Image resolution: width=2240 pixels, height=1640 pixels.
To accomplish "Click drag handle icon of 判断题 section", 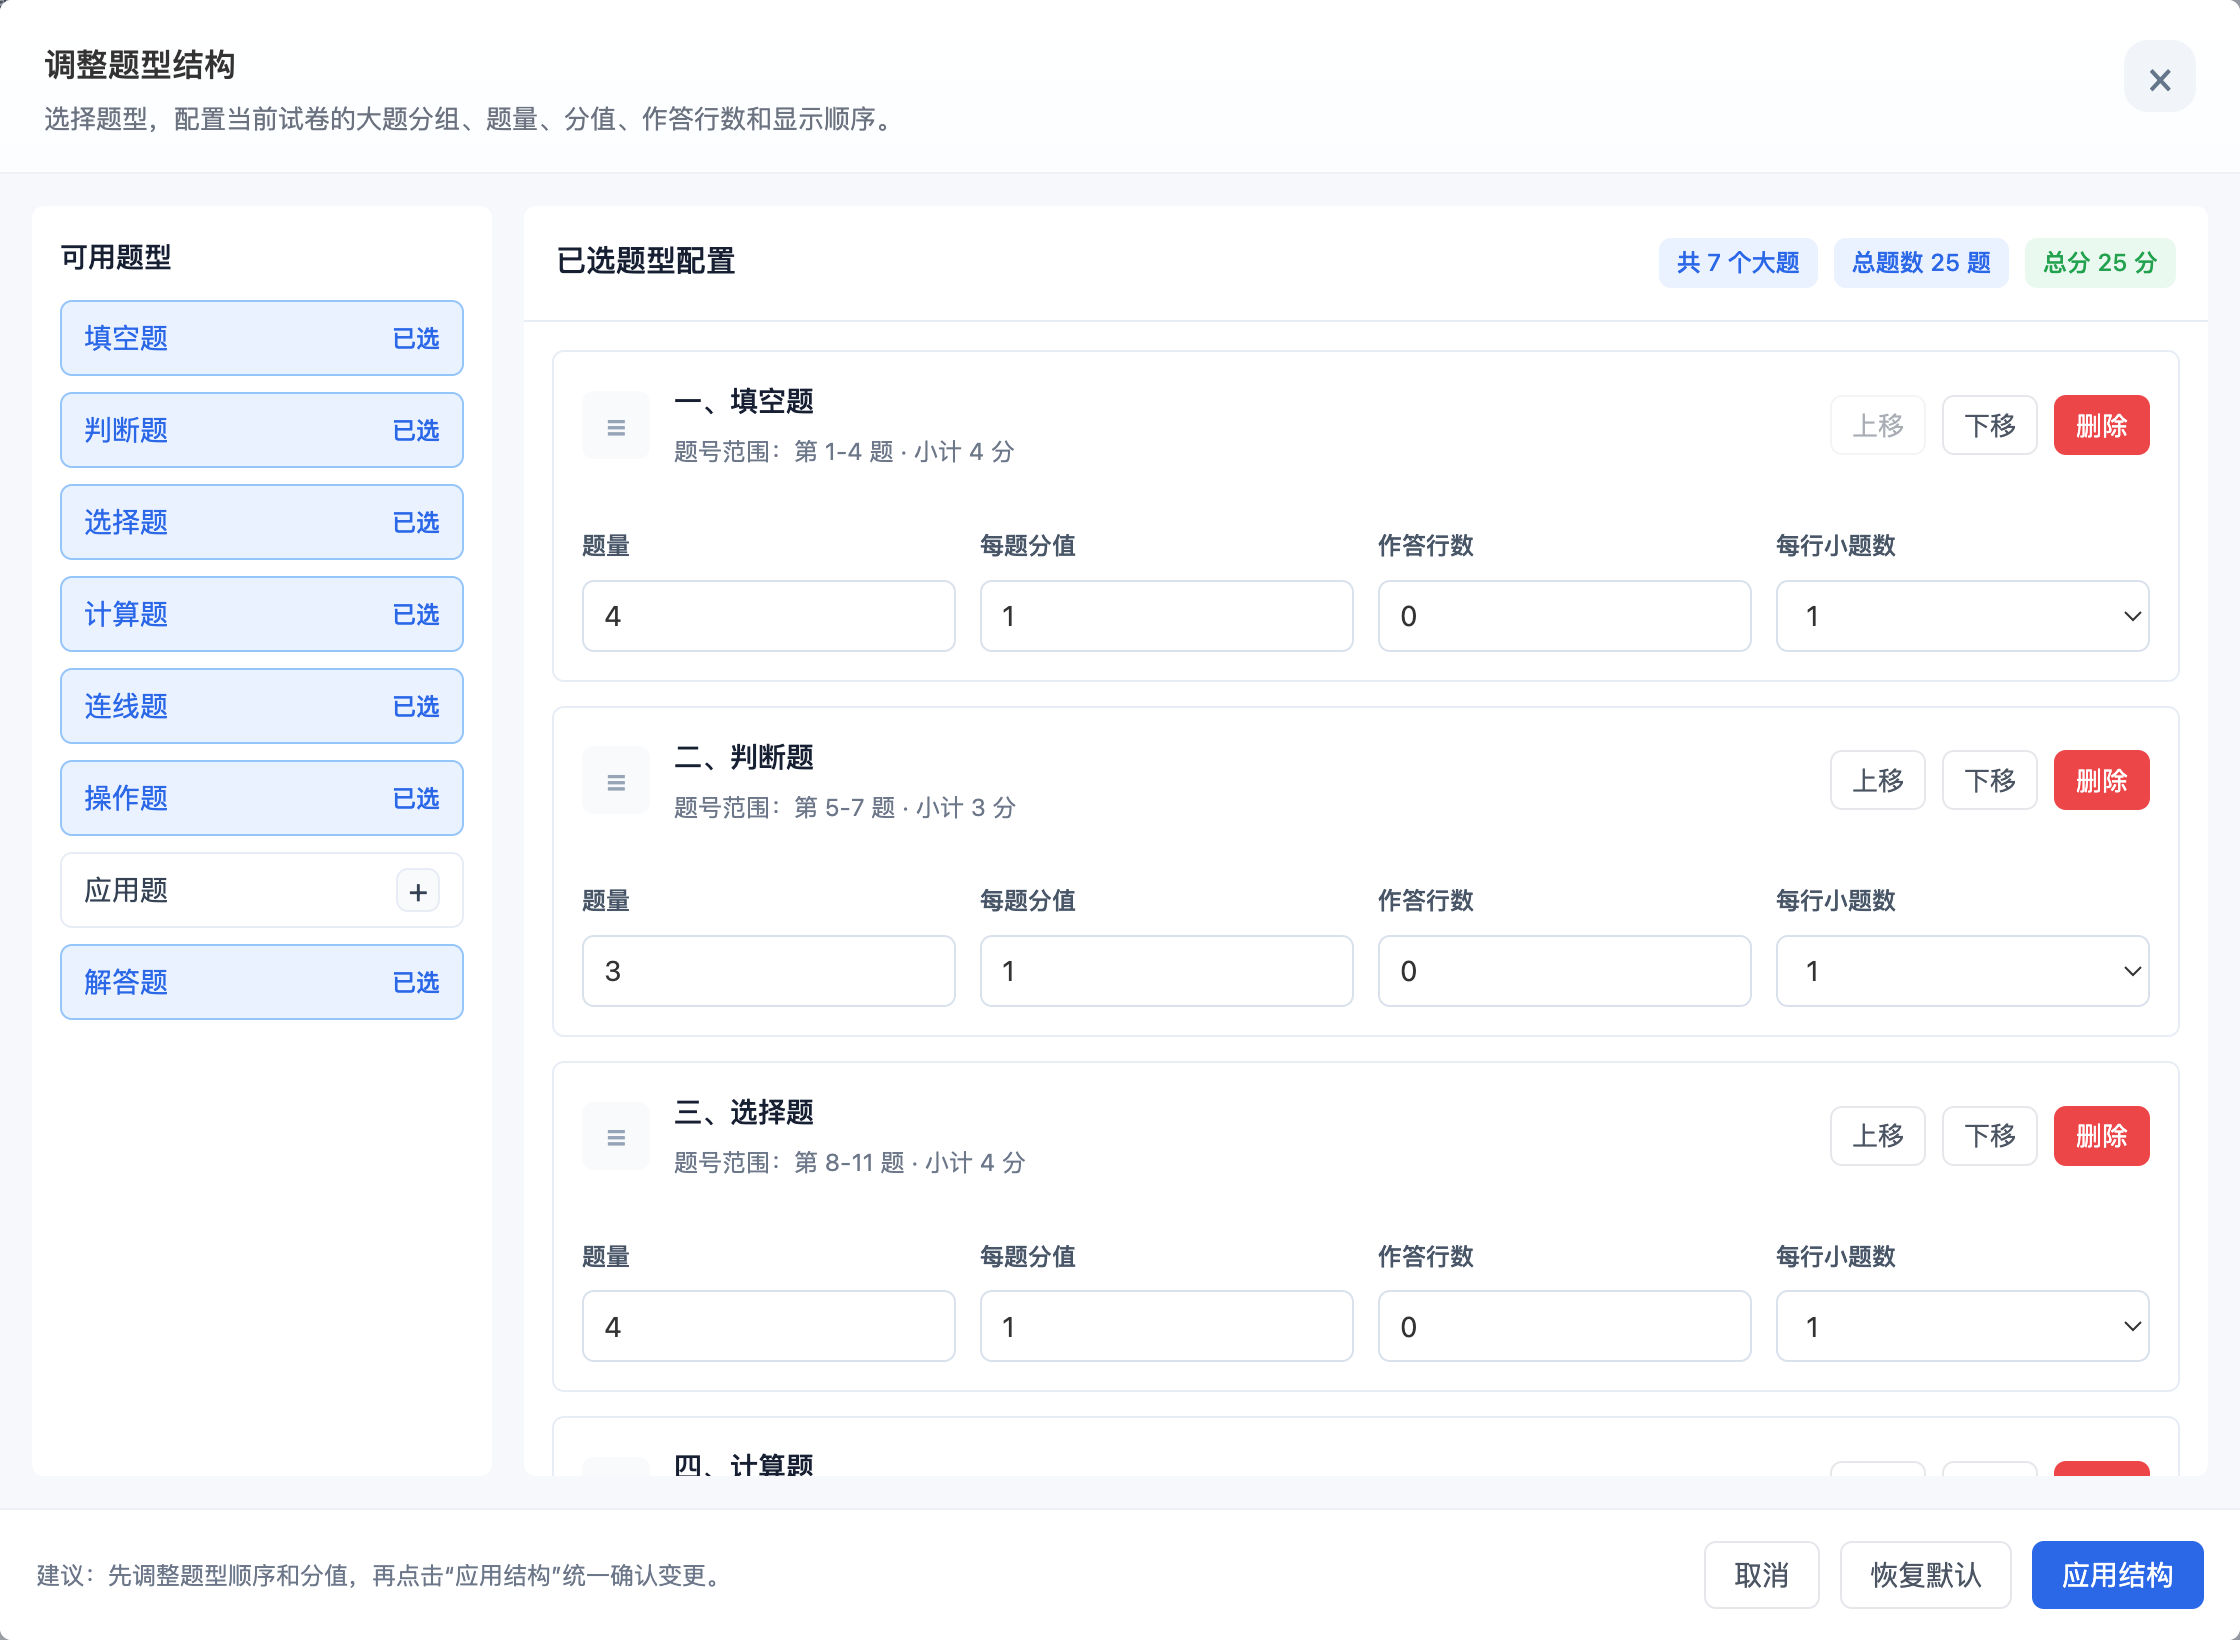I will 616,781.
